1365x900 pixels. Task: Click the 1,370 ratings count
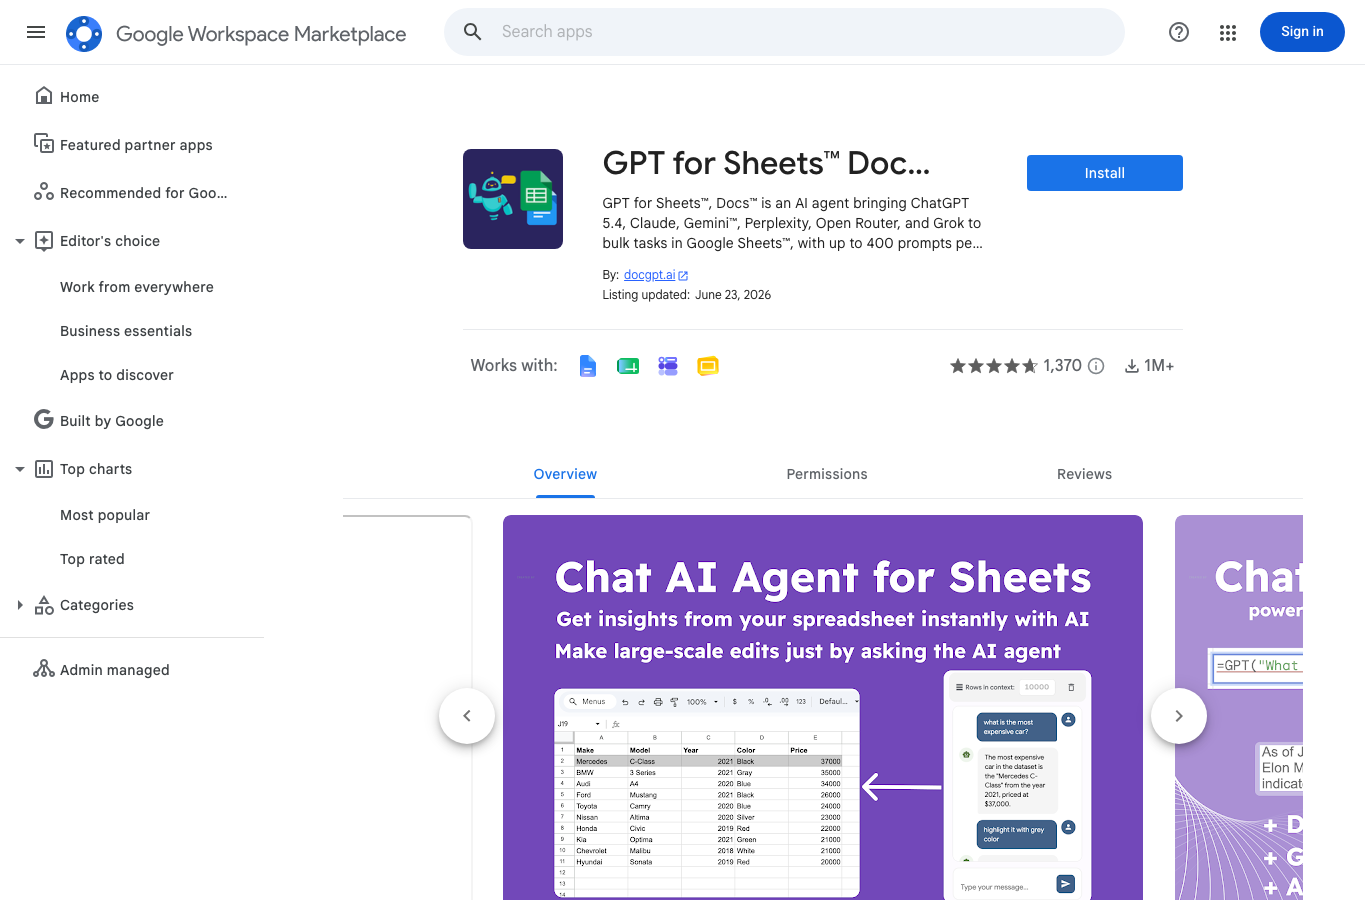(1062, 366)
